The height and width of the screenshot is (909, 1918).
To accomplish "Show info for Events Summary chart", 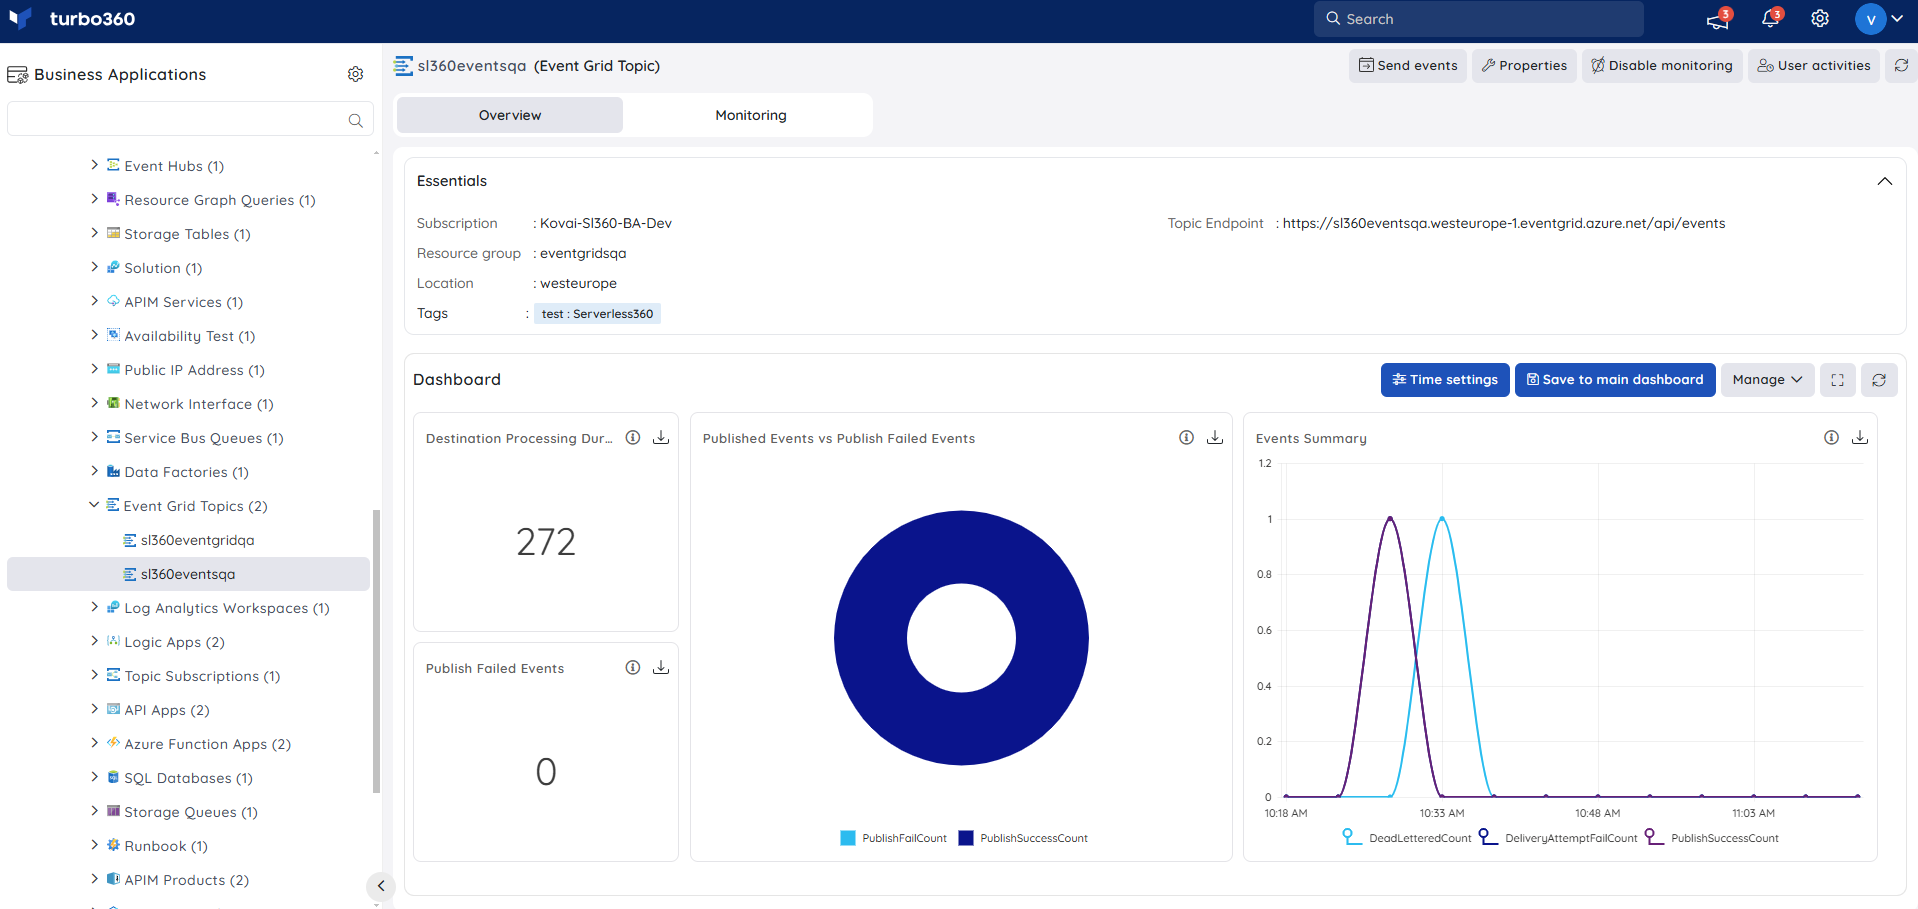I will click(x=1831, y=438).
